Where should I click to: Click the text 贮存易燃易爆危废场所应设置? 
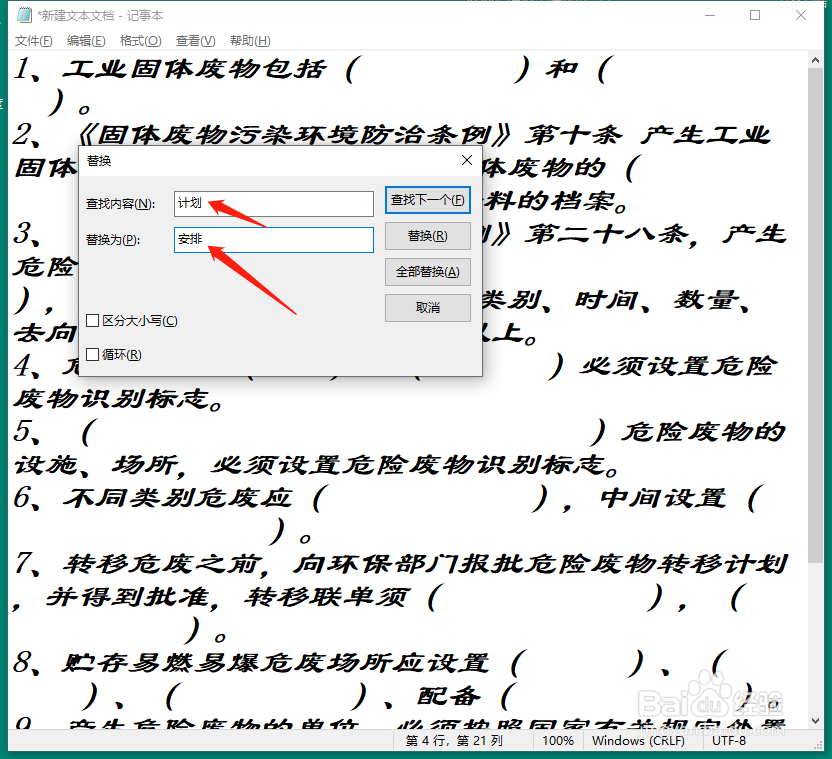275,663
